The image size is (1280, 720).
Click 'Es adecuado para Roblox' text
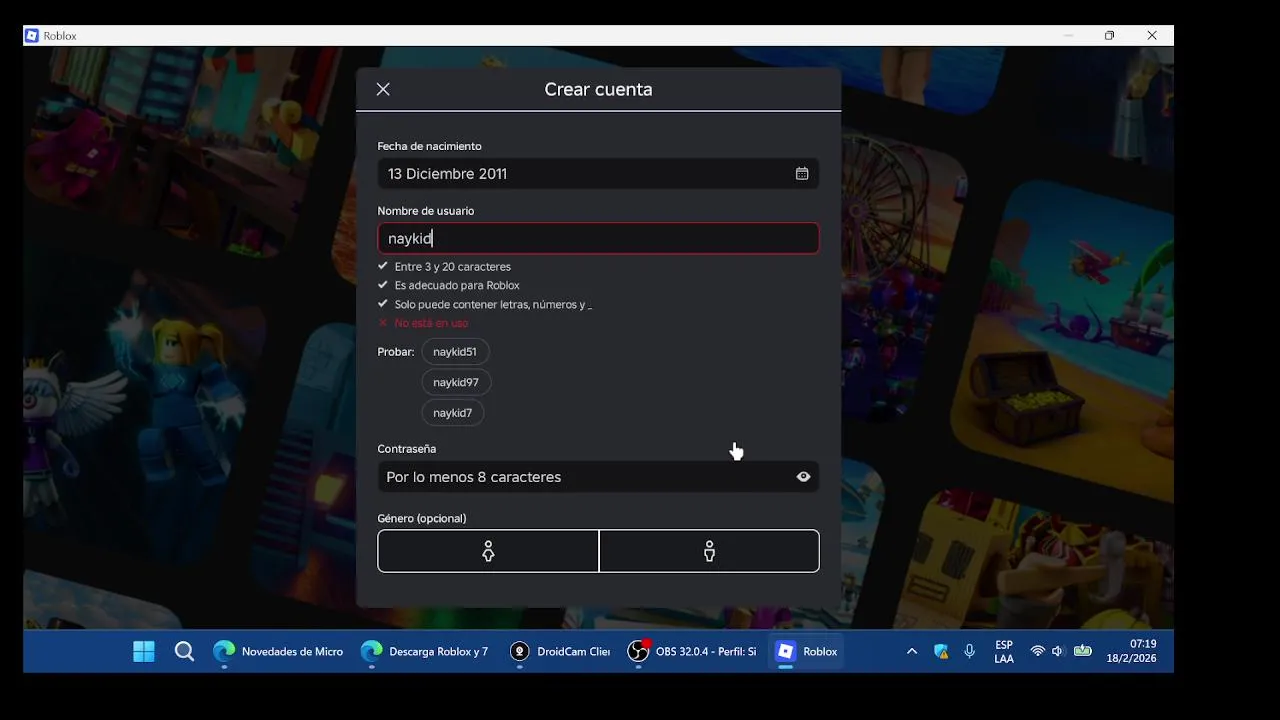point(457,286)
